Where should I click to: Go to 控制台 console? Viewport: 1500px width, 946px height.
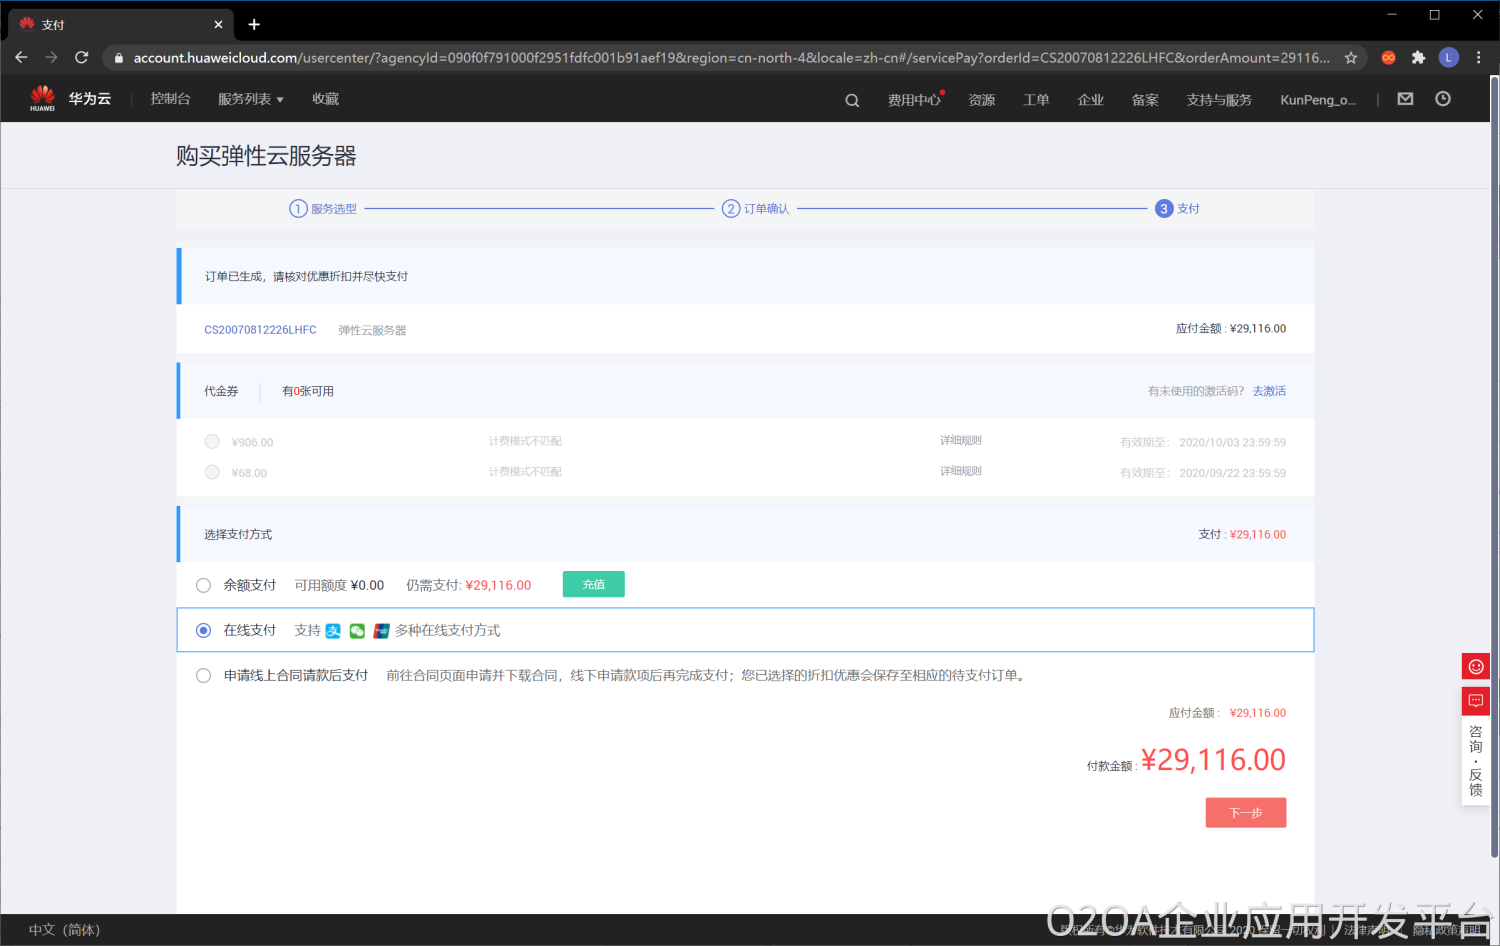coord(170,99)
